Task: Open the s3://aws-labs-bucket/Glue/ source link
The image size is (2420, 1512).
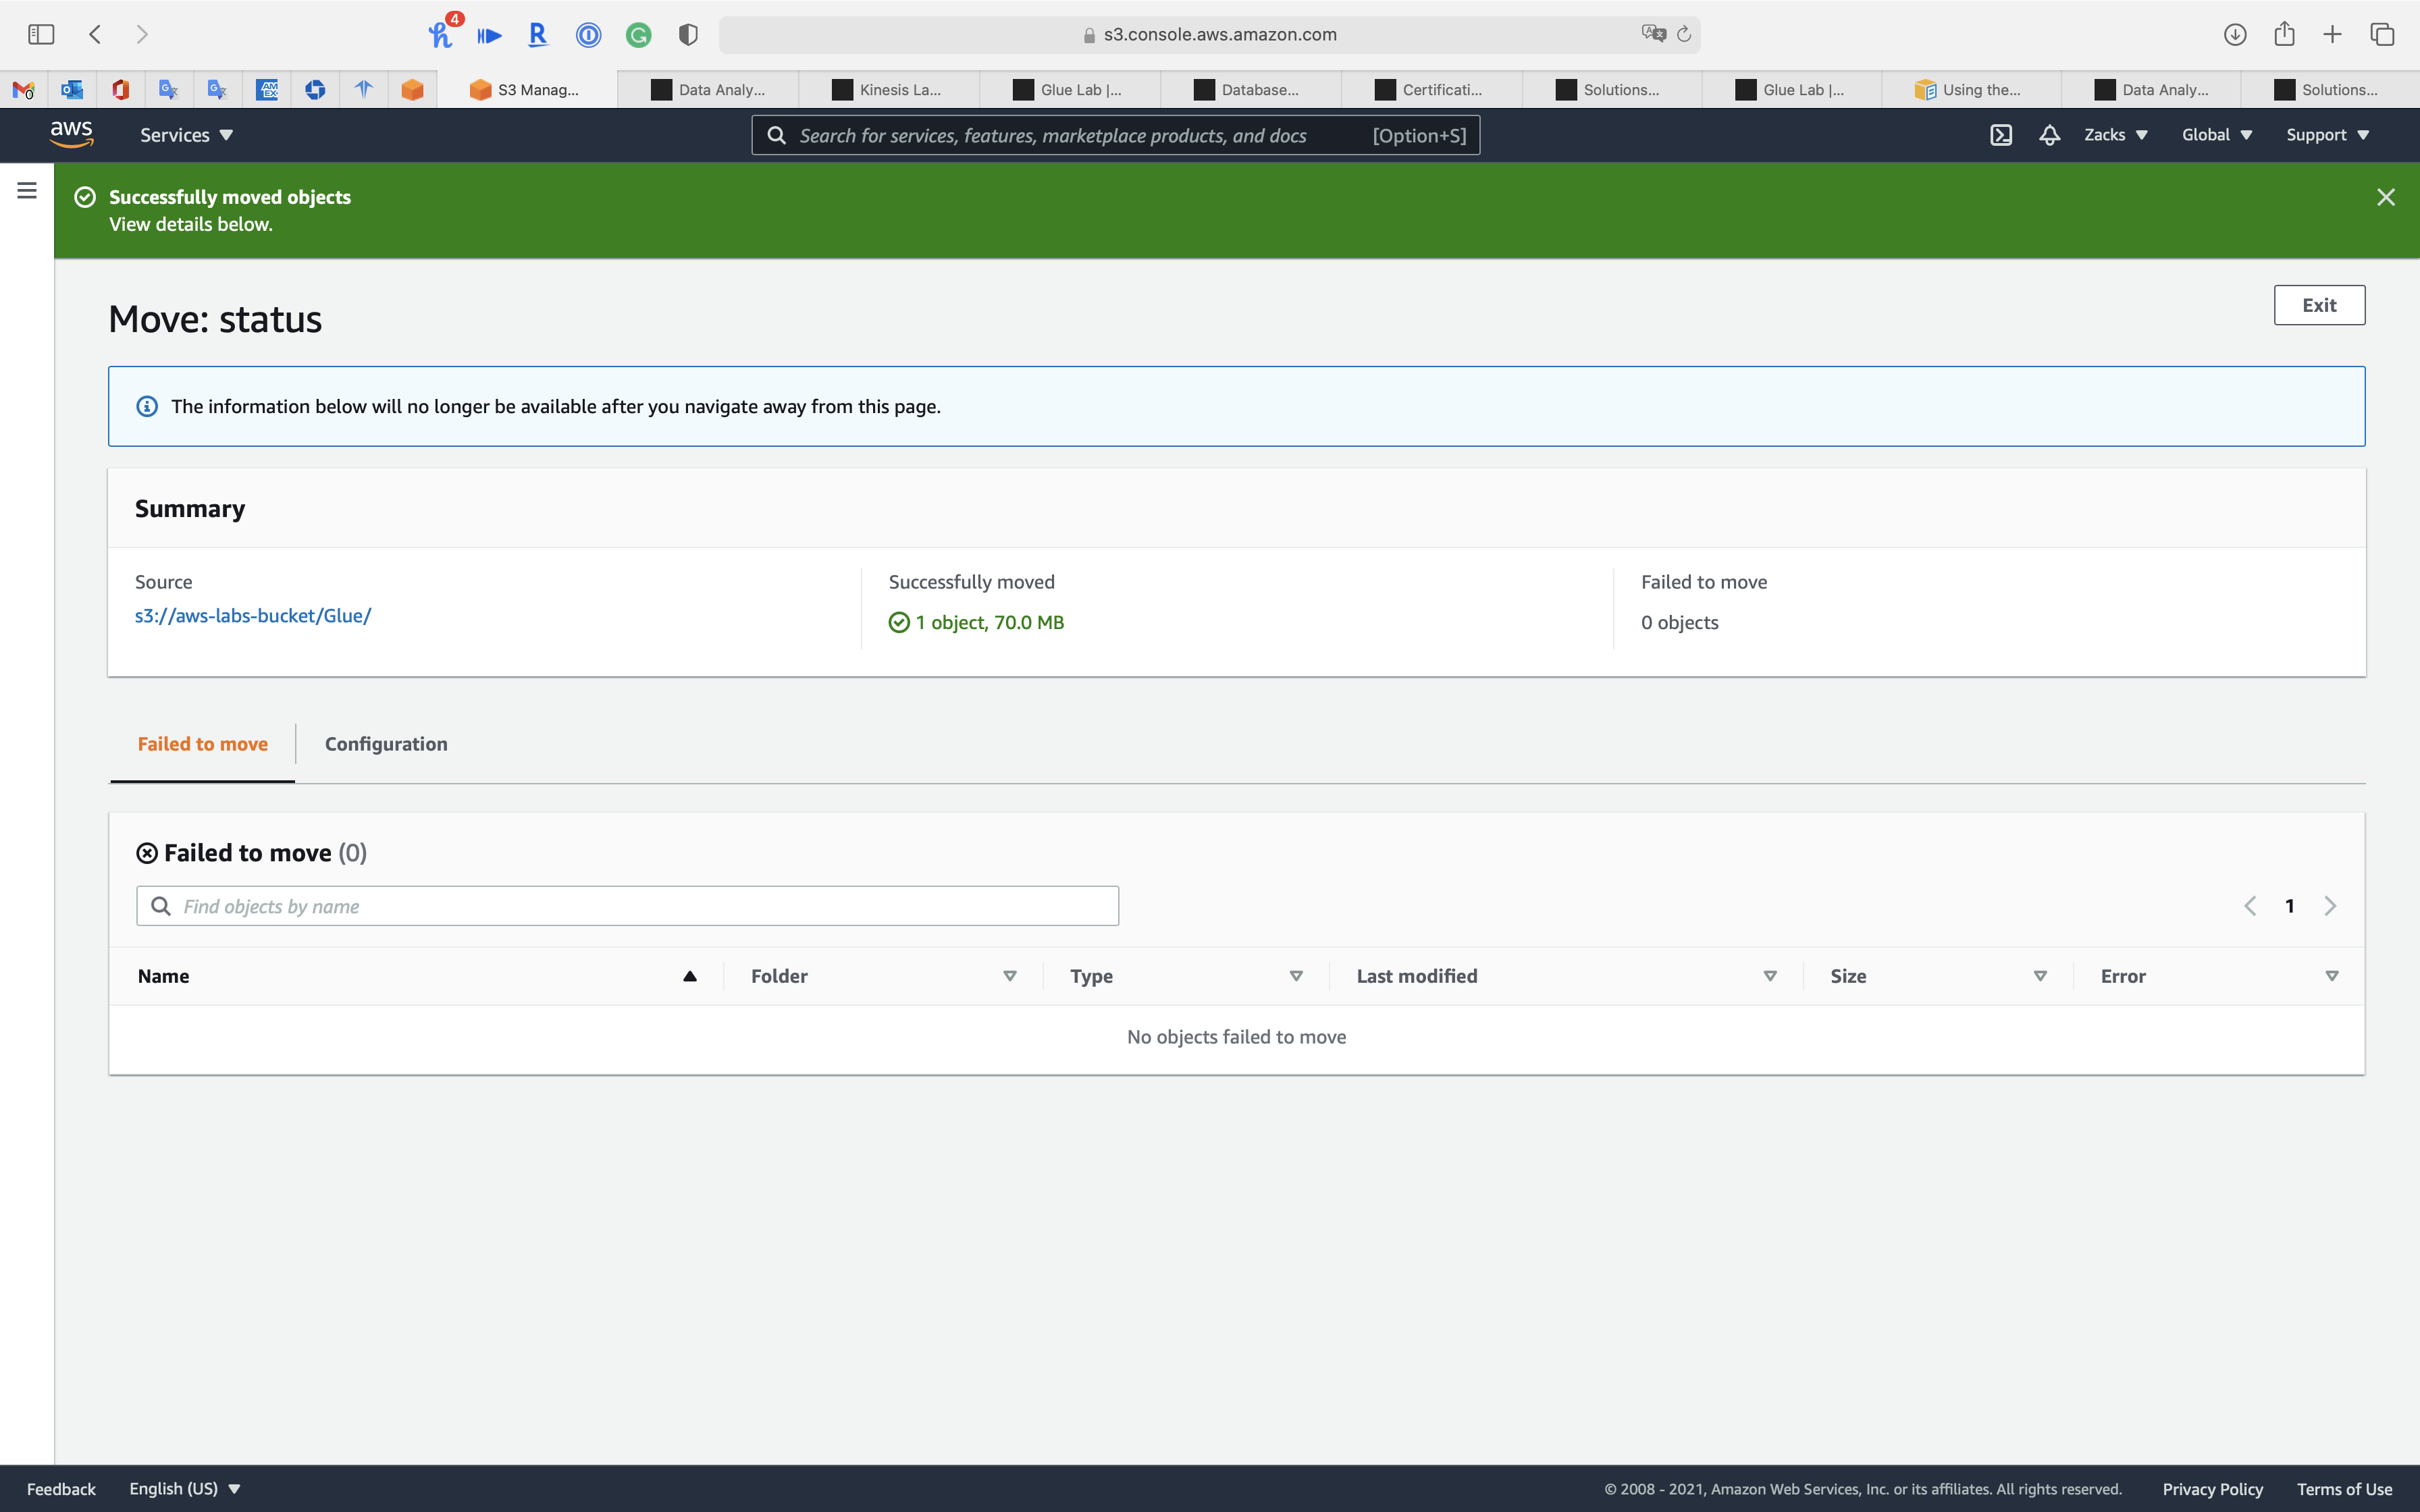Action: tap(253, 616)
